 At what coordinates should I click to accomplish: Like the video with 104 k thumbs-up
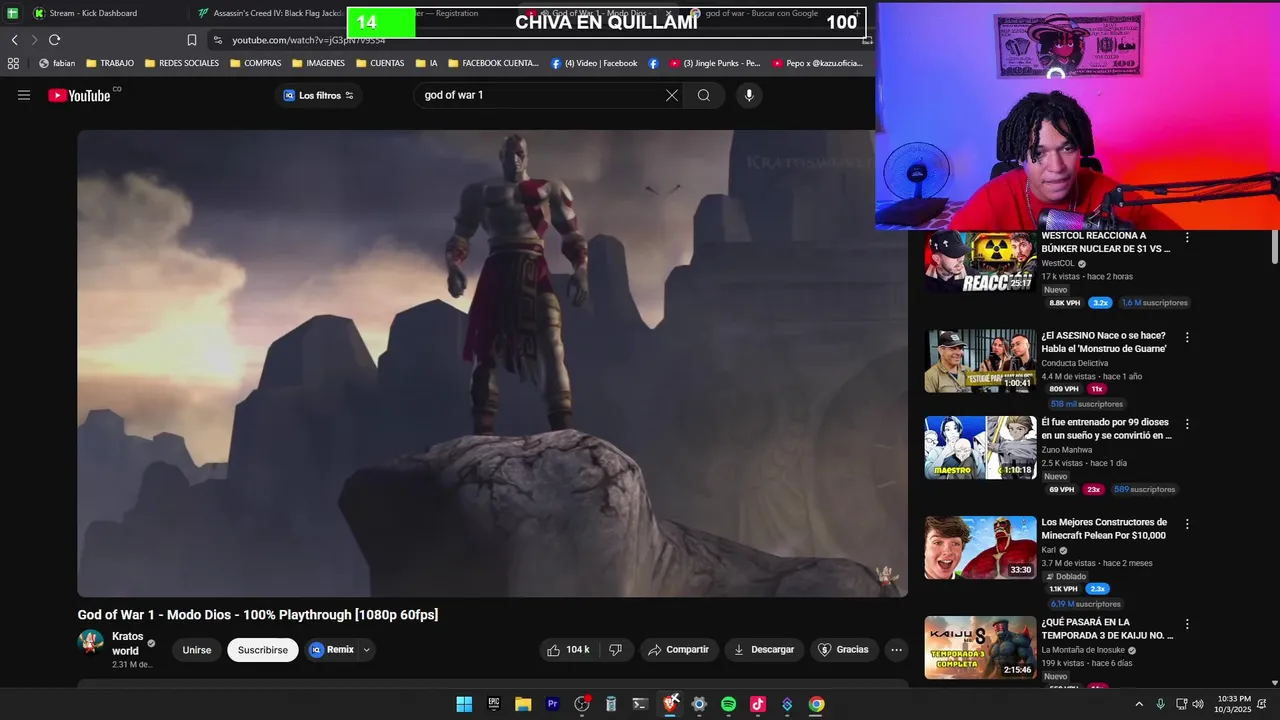pyautogui.click(x=569, y=650)
